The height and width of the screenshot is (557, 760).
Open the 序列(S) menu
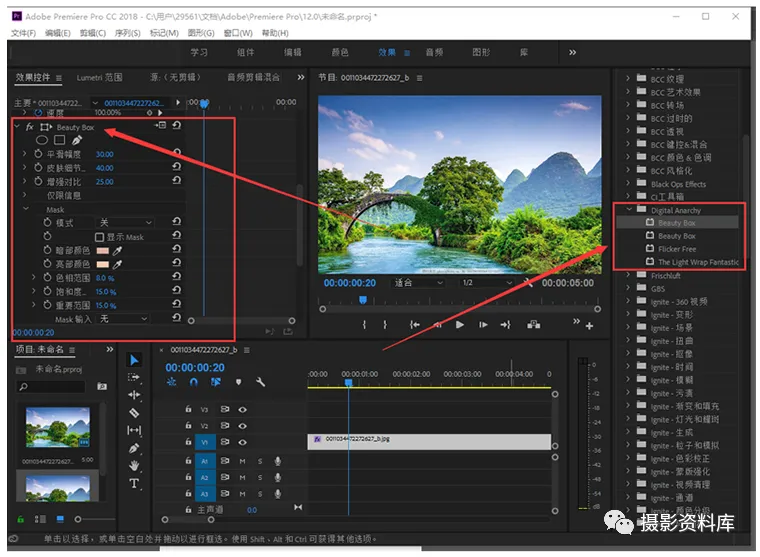click(x=127, y=33)
